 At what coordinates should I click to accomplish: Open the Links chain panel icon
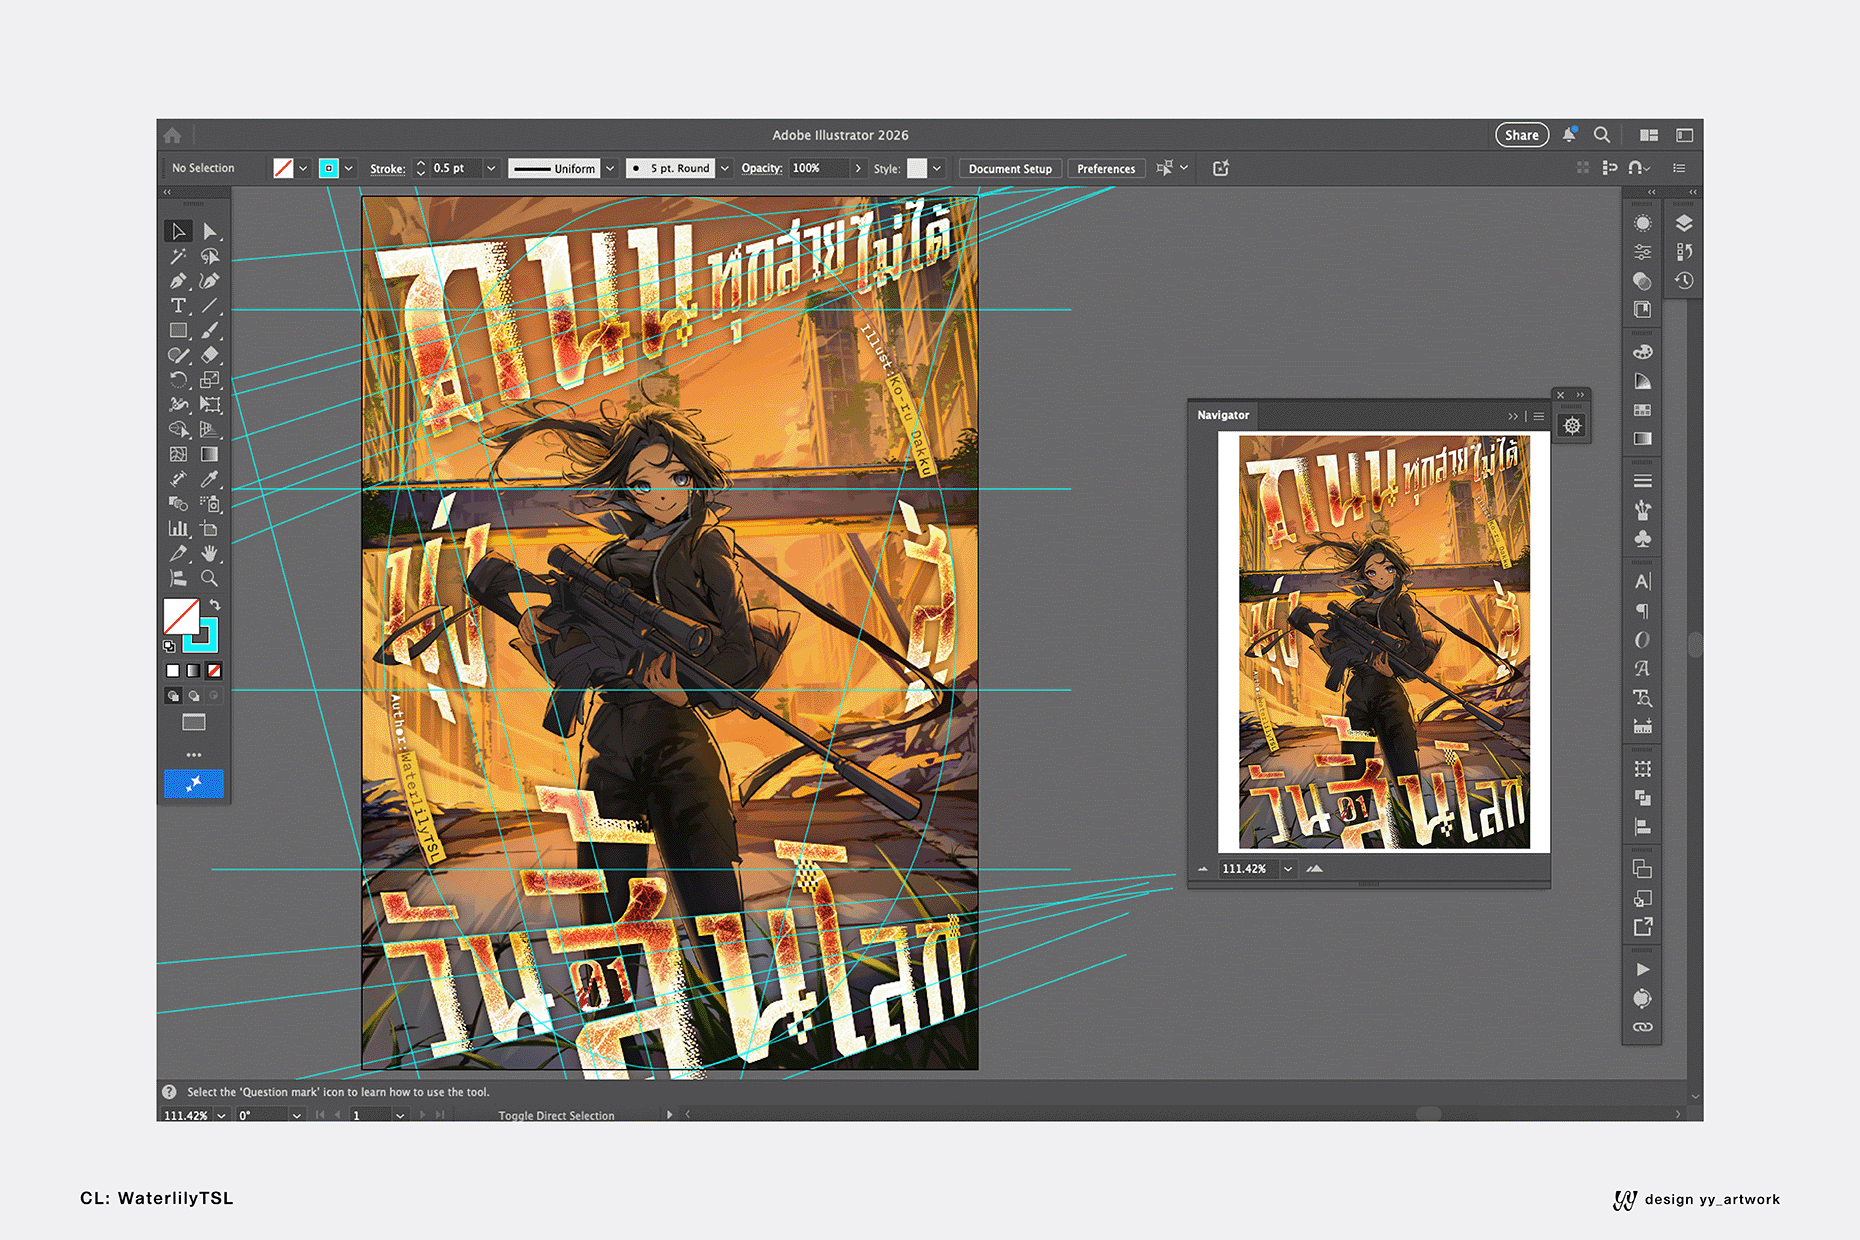pyautogui.click(x=1642, y=1027)
